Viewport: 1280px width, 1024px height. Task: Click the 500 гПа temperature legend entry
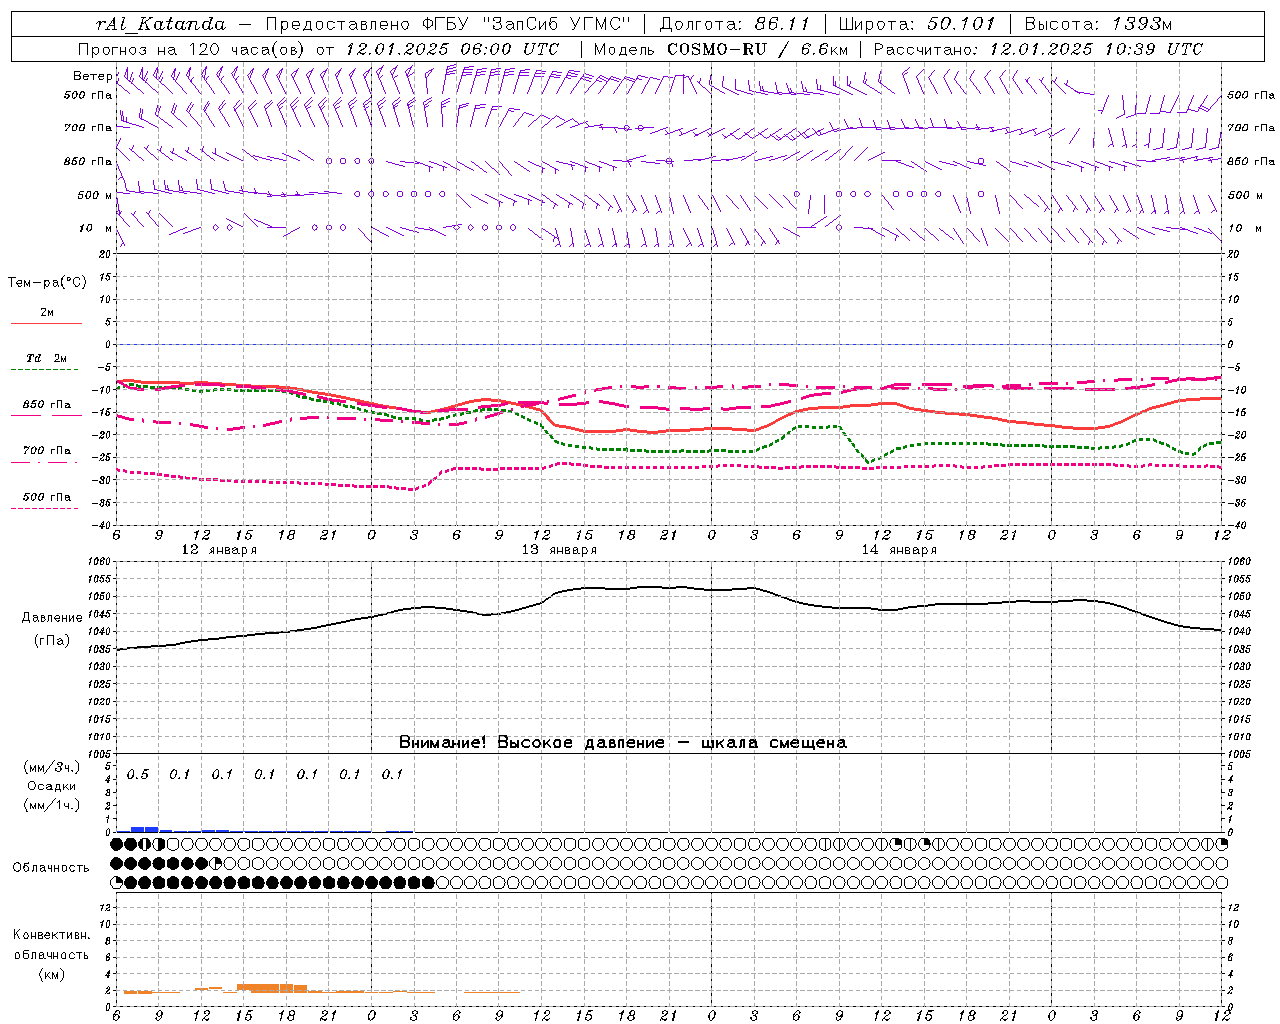pyautogui.click(x=46, y=497)
